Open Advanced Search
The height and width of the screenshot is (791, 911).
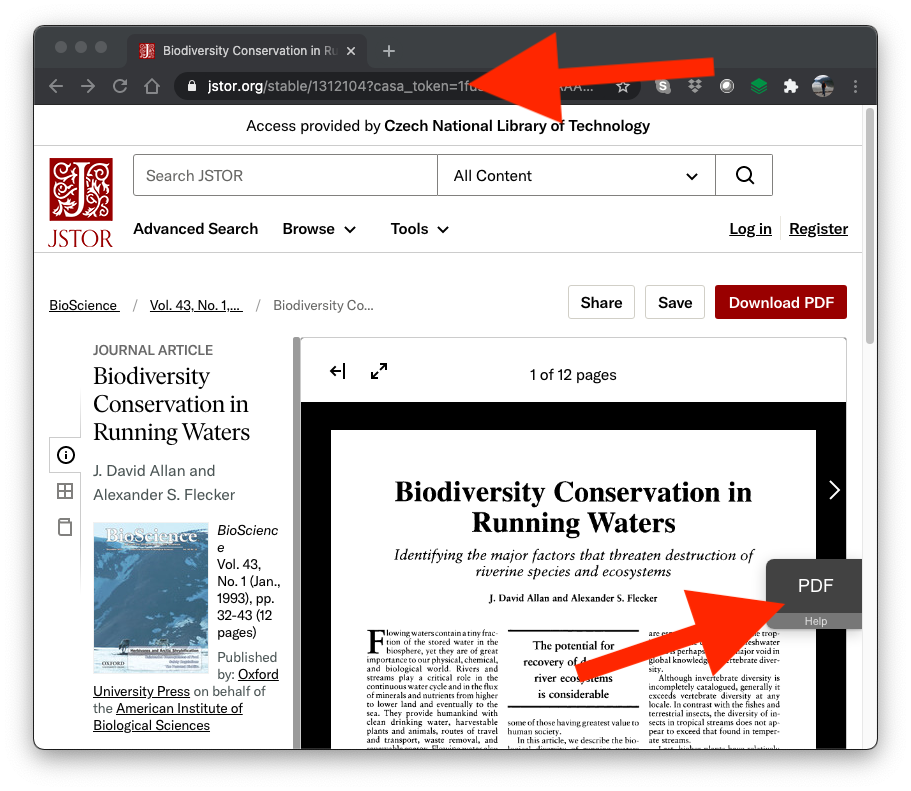[x=195, y=229]
